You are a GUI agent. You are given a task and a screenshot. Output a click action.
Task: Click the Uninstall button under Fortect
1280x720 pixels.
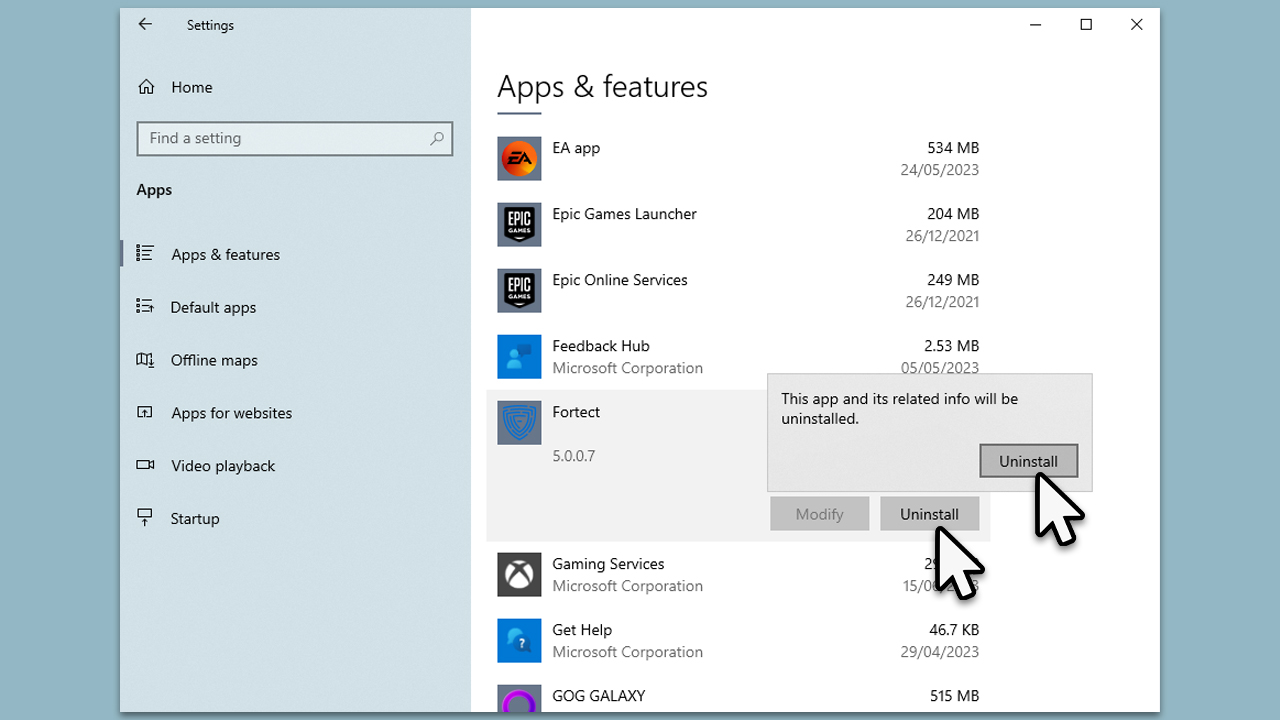coord(929,514)
